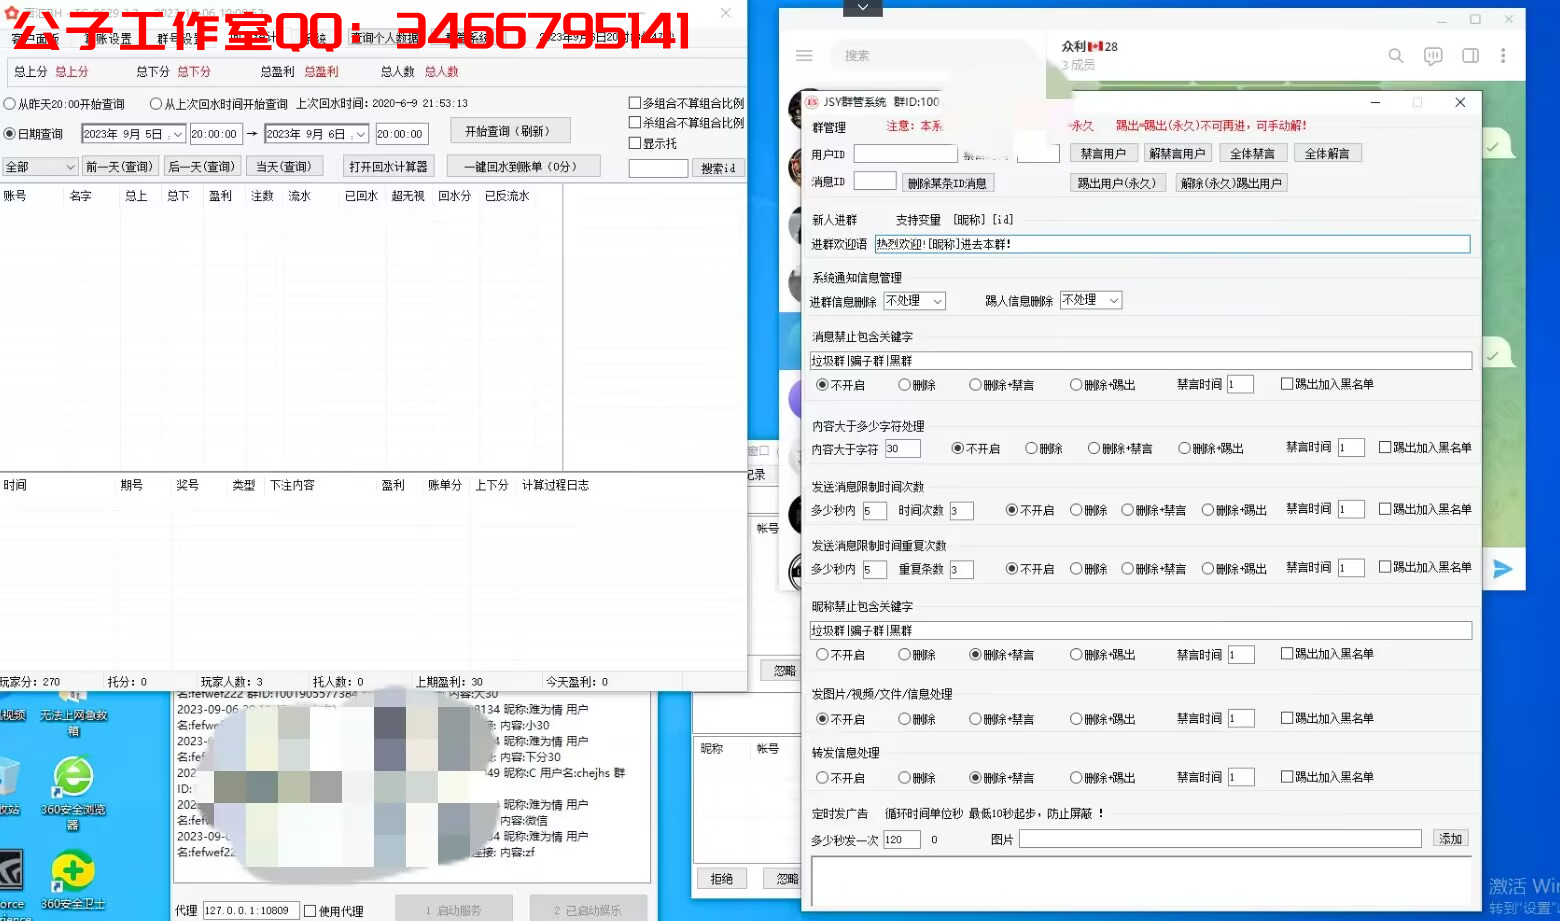The height and width of the screenshot is (921, 1560).
Task: Click 踢出用户(永久) button
Action: point(1117,183)
